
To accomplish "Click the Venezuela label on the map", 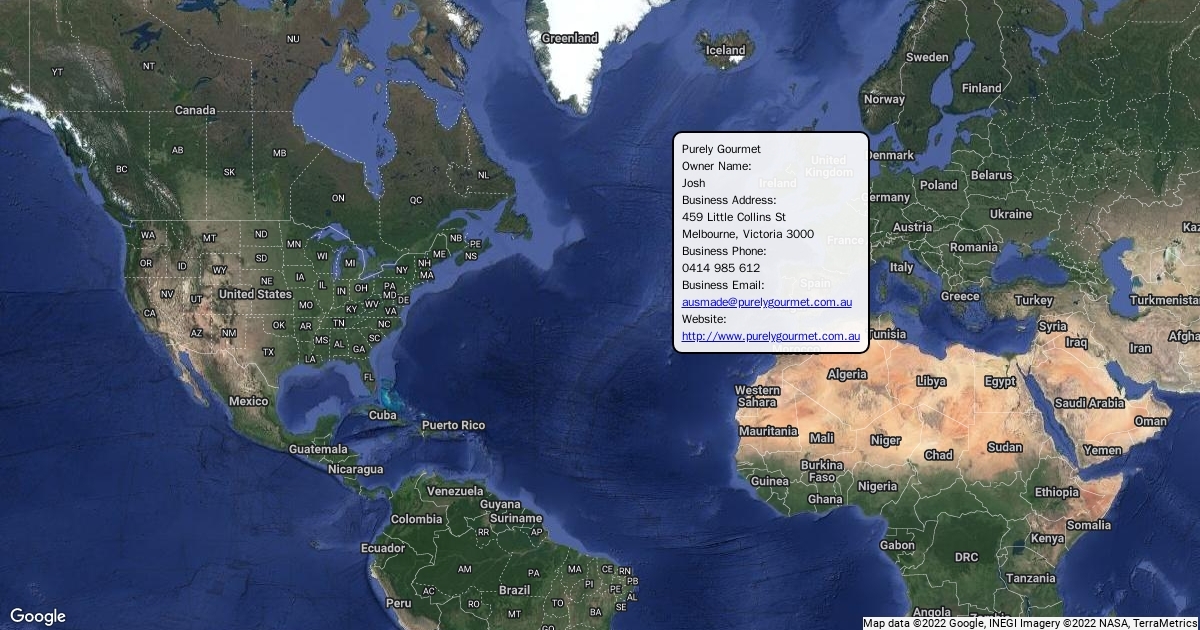I will (x=455, y=491).
